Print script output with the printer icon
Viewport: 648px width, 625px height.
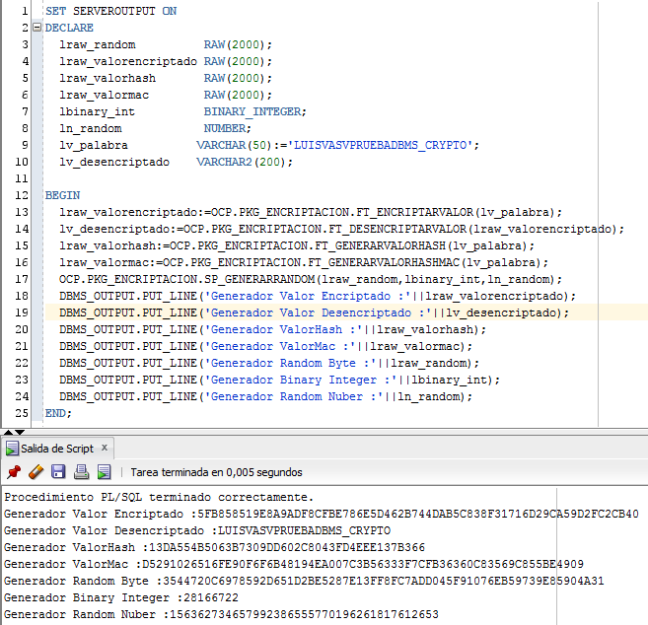(81, 472)
